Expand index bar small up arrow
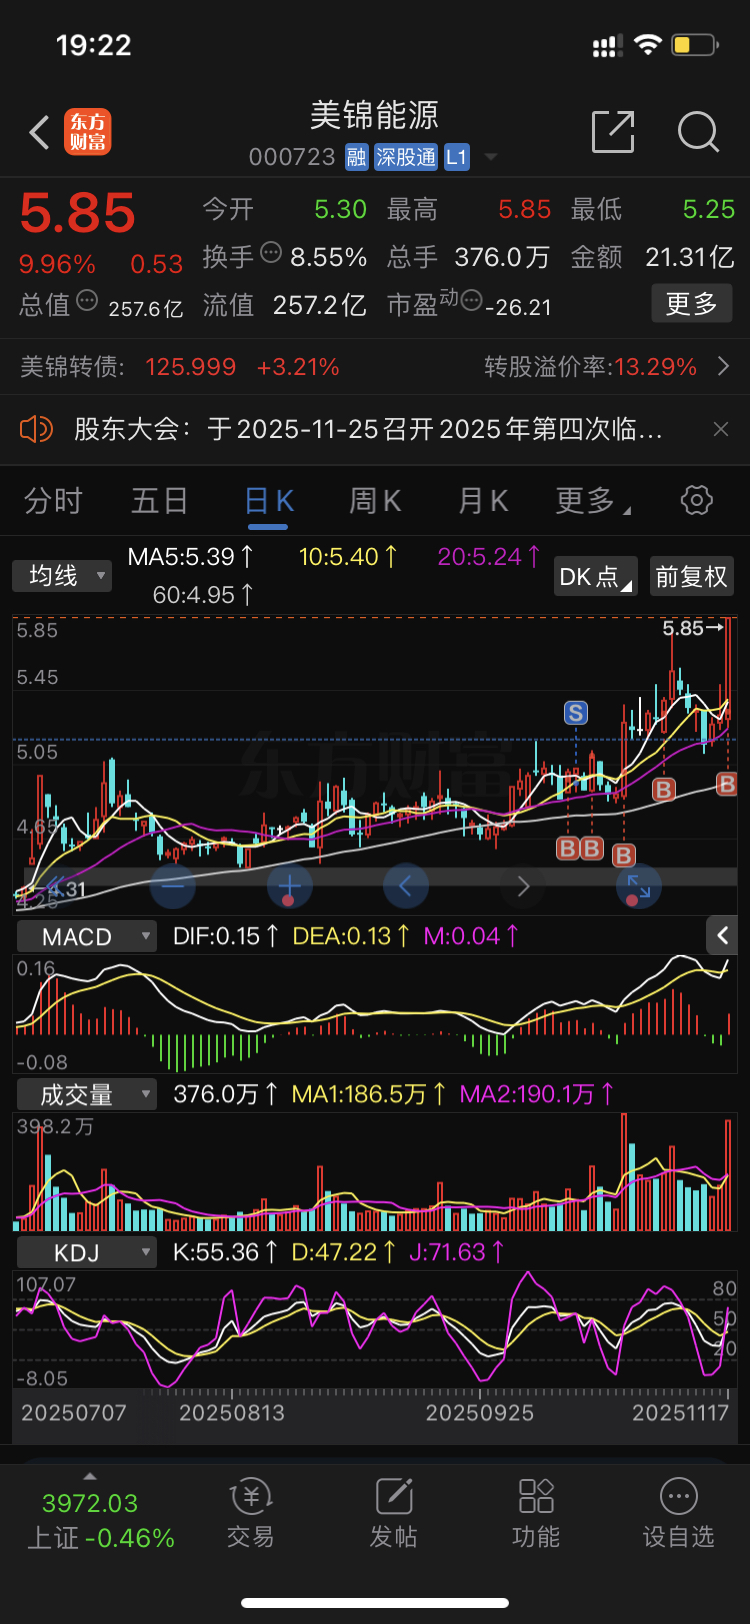The image size is (750, 1624). tap(90, 1476)
